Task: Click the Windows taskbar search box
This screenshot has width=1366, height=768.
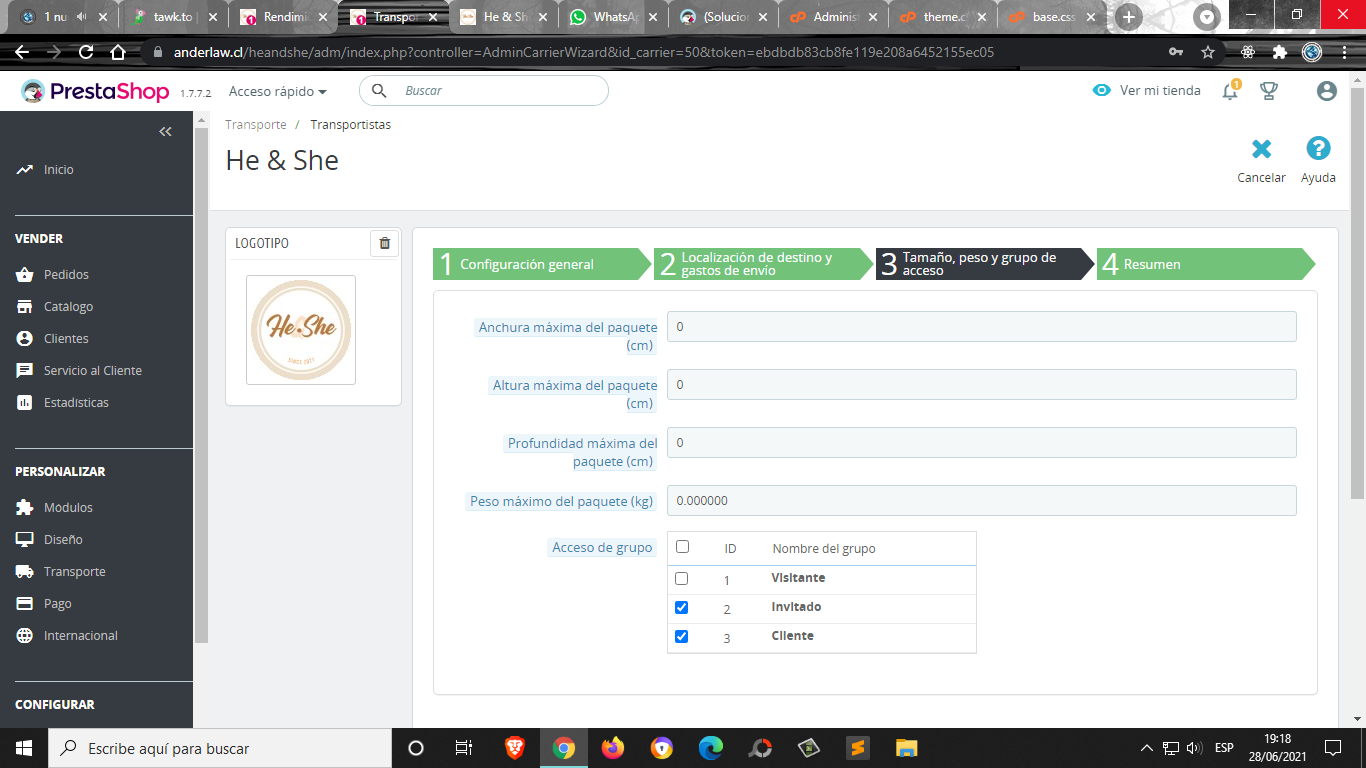Action: [x=219, y=748]
